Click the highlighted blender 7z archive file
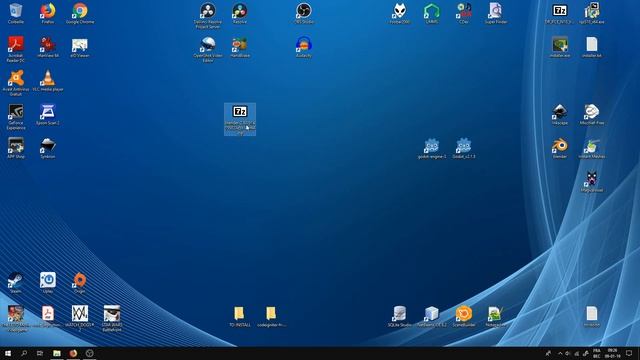 tap(240, 119)
